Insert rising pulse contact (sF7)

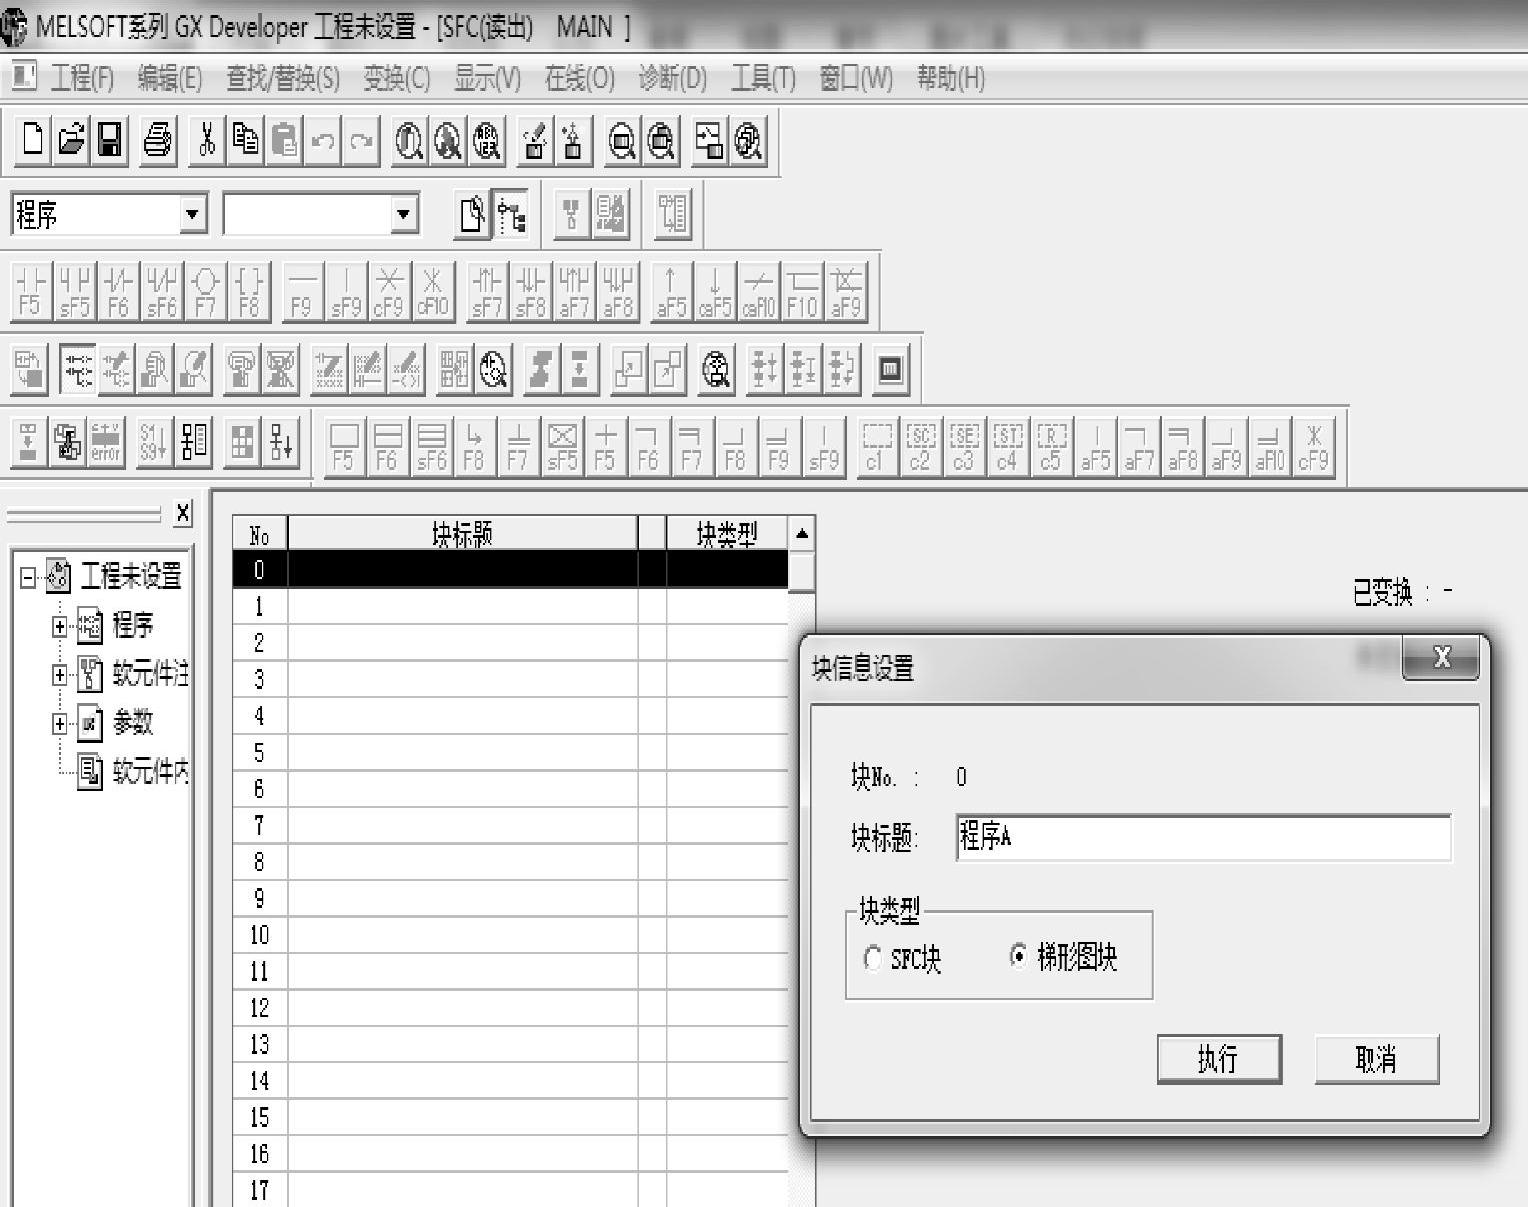point(487,291)
